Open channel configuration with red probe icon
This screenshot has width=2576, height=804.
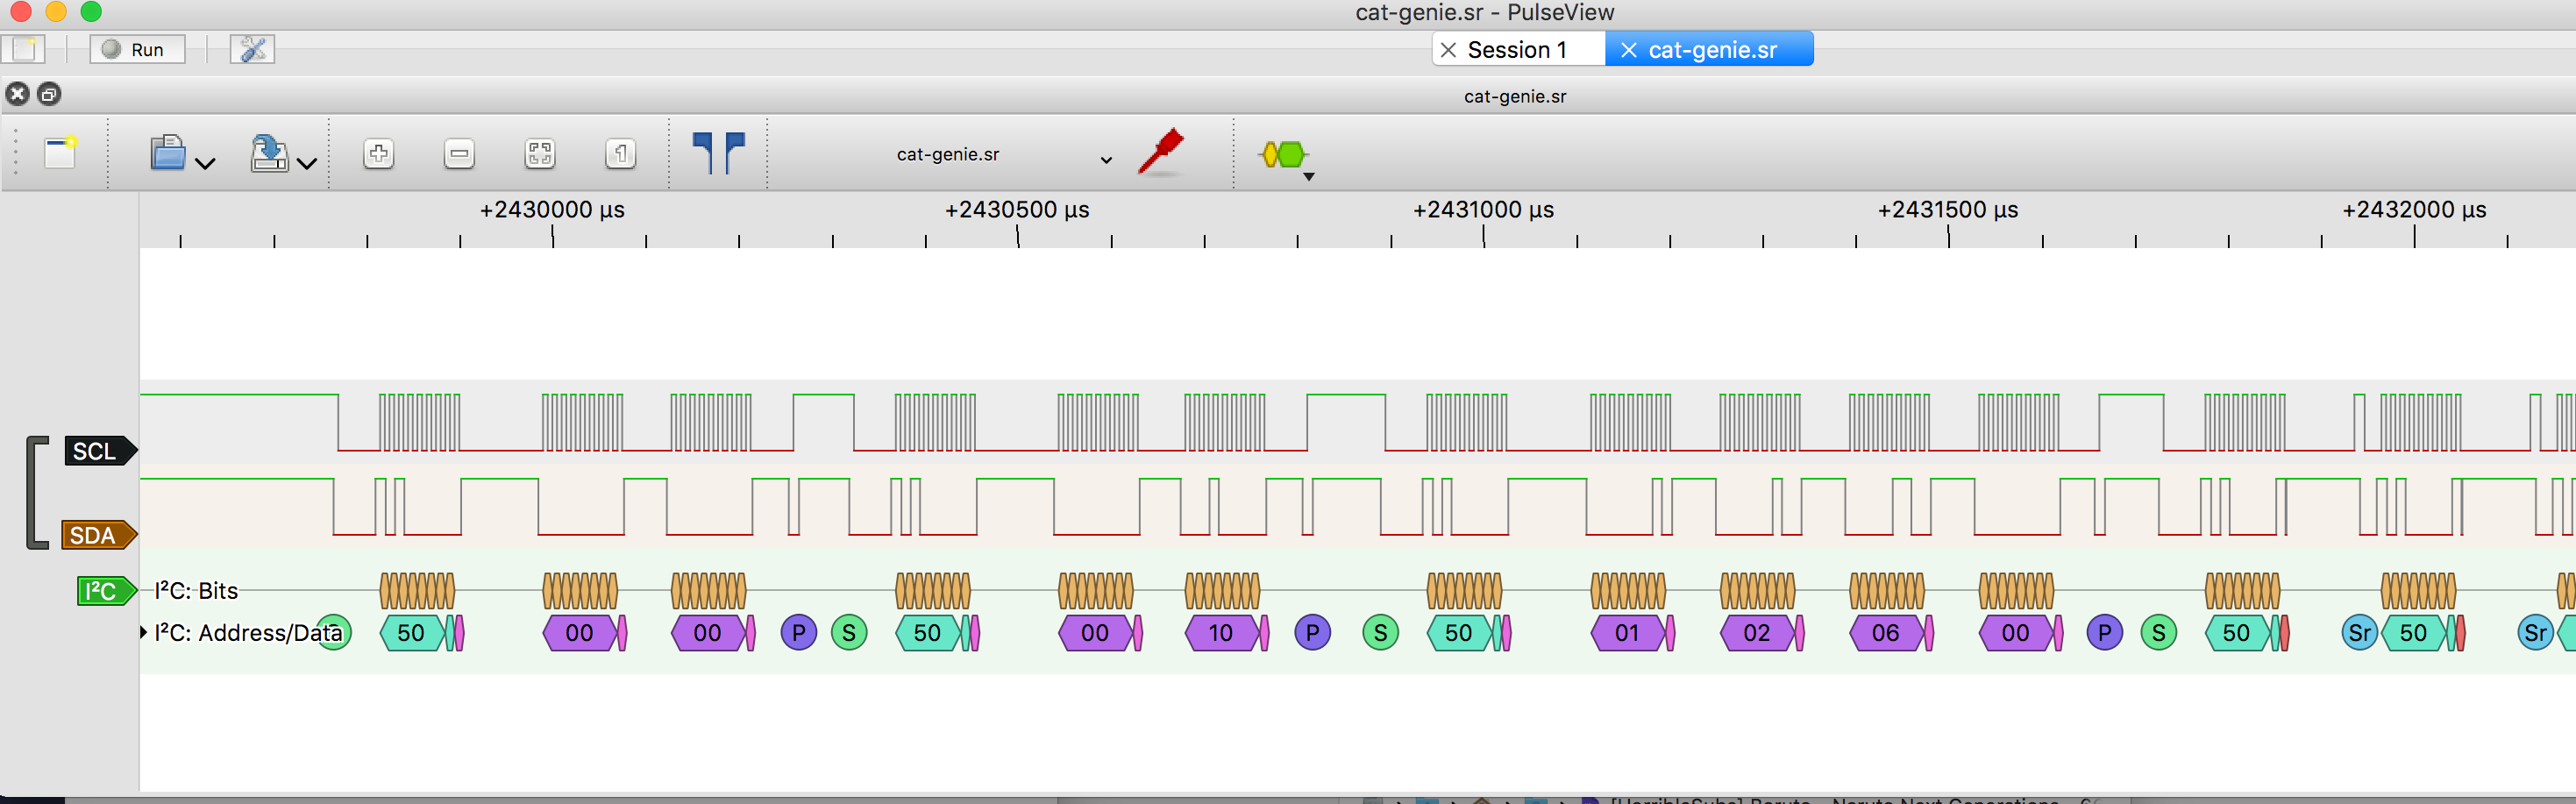click(x=1161, y=153)
